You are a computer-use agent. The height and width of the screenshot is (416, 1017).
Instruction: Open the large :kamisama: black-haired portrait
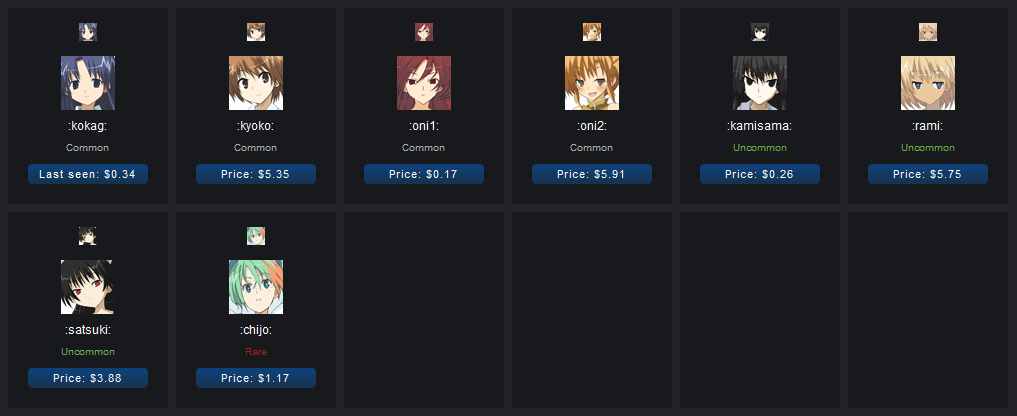click(760, 82)
